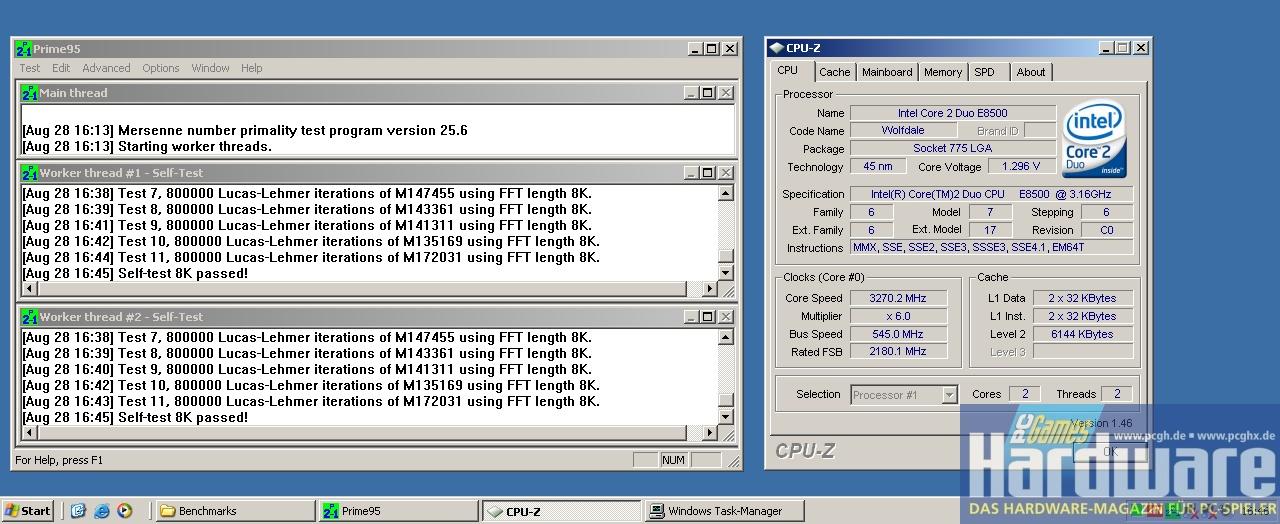Screen dimensions: 1280x524
Task: Switch to the Mainboard tab in CPU-Z
Action: (x=887, y=72)
